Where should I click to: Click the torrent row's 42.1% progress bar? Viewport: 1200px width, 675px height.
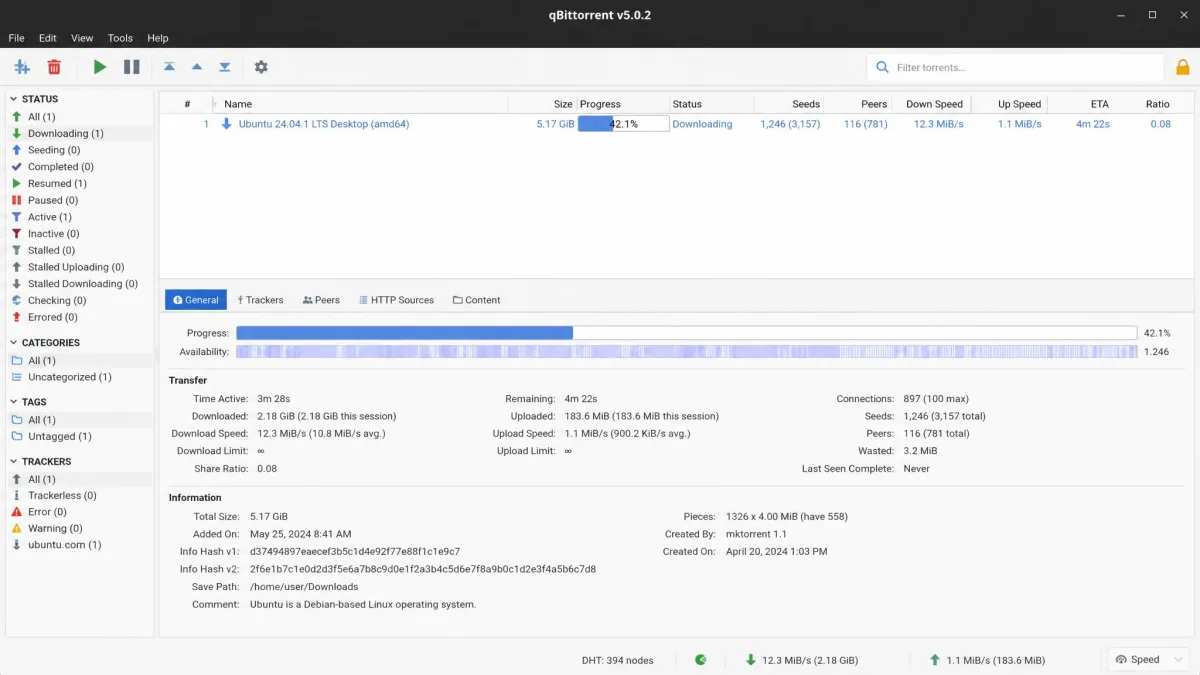623,124
